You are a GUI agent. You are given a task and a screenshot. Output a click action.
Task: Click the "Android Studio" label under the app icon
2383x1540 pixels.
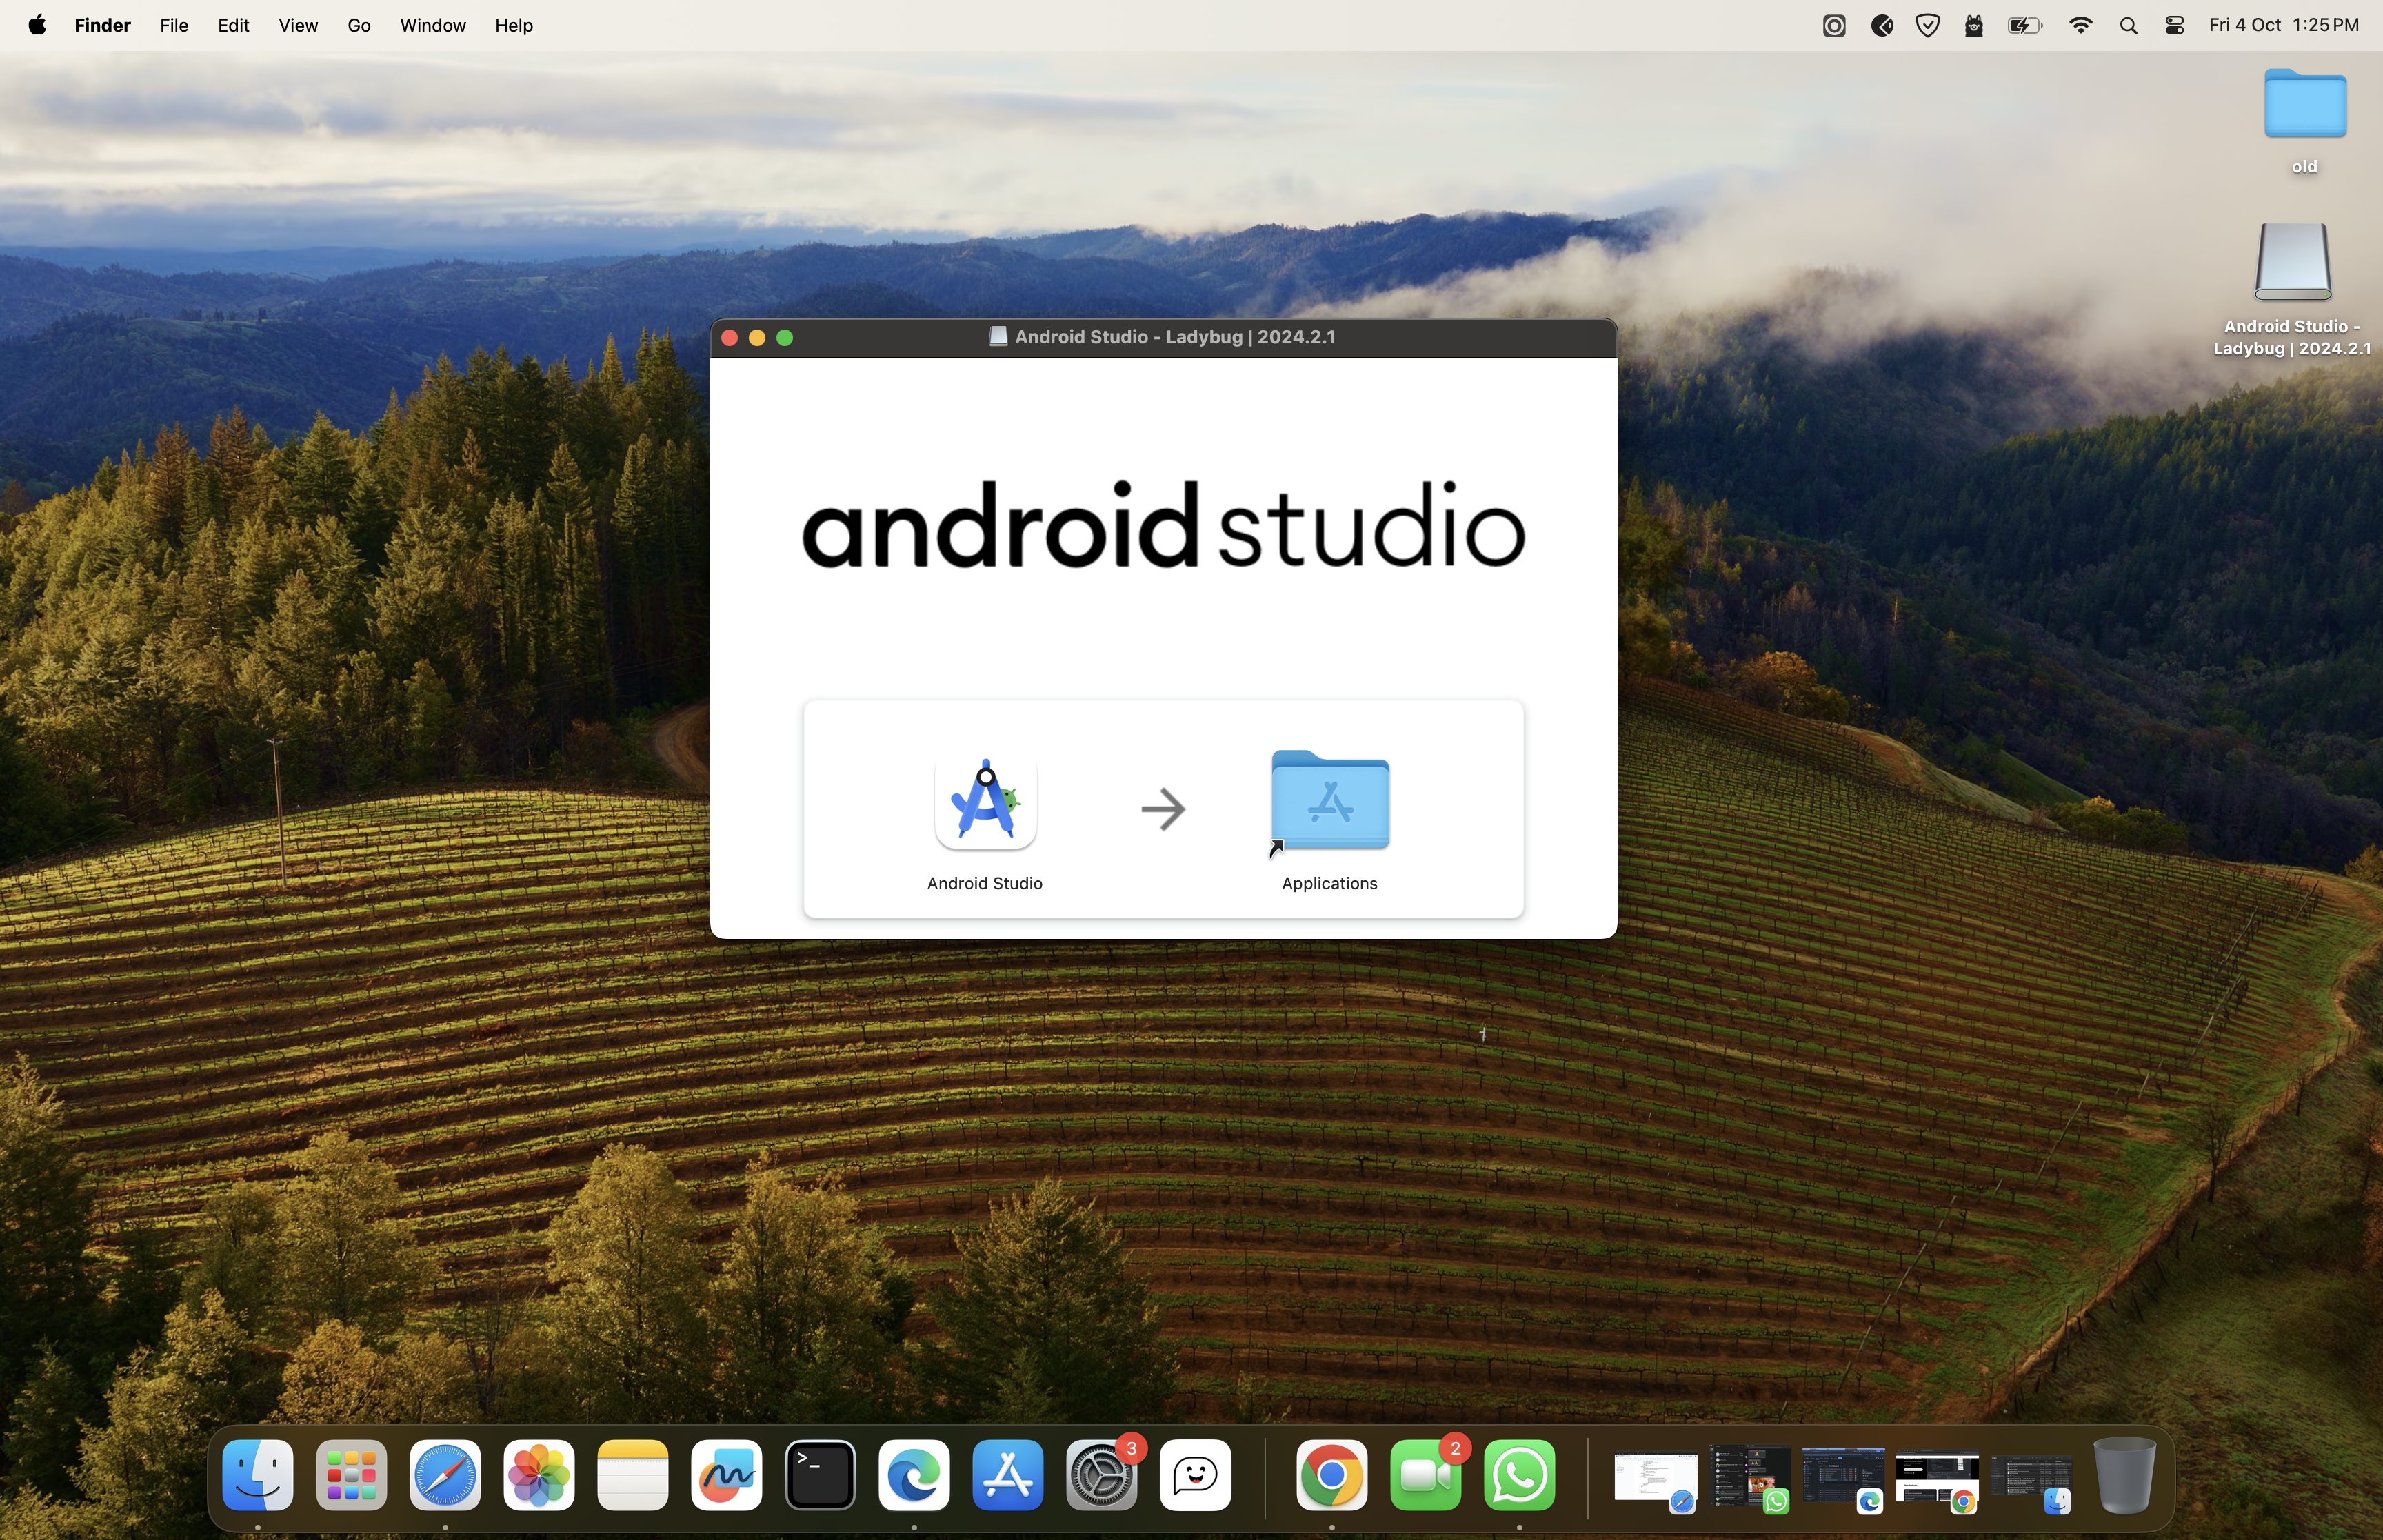click(x=984, y=883)
